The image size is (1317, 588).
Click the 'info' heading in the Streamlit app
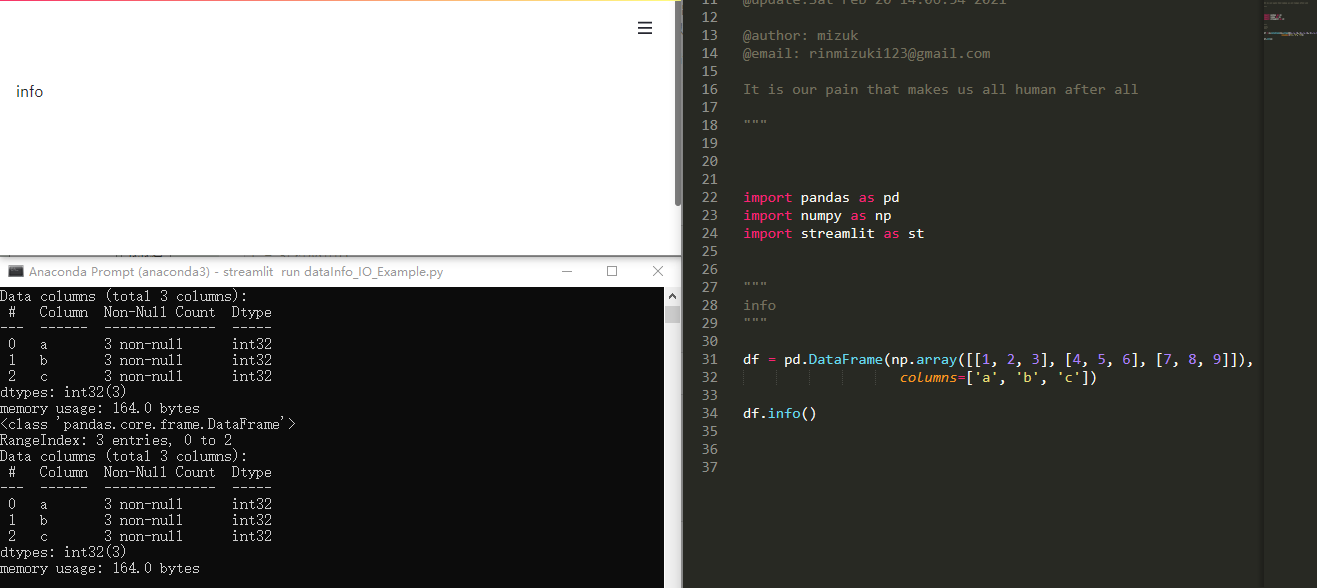tap(29, 91)
